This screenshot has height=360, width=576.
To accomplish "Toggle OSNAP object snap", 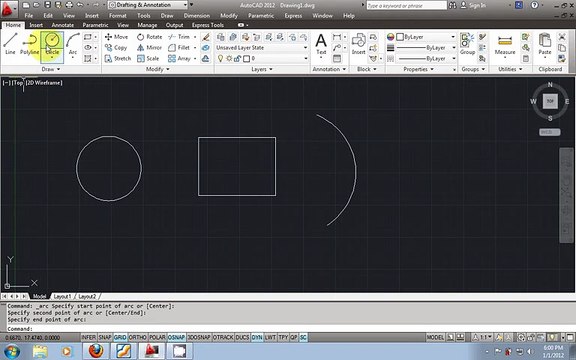I will pos(176,337).
